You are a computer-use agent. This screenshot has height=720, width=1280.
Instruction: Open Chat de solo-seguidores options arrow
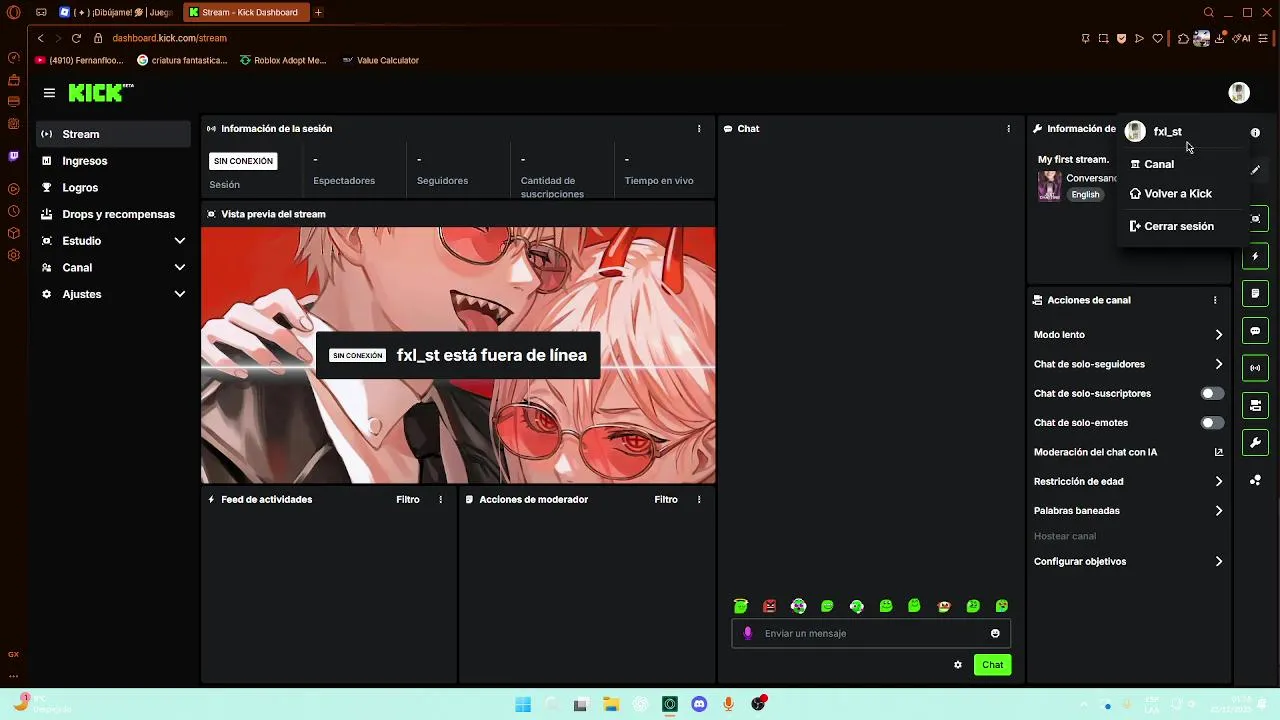(1219, 364)
